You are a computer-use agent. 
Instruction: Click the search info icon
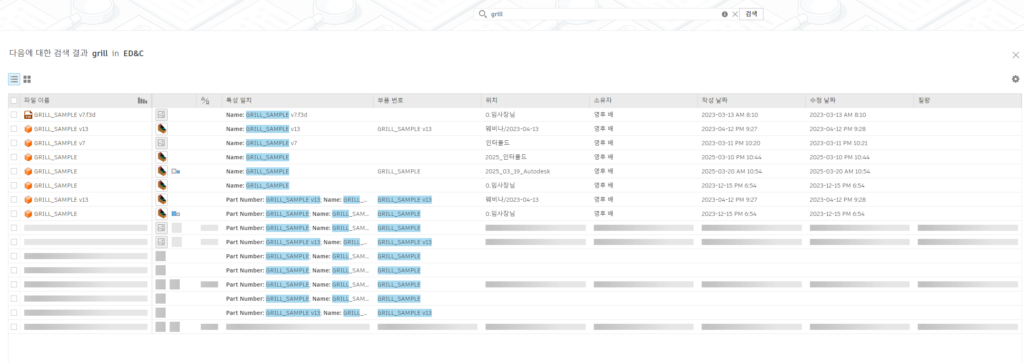click(x=724, y=14)
